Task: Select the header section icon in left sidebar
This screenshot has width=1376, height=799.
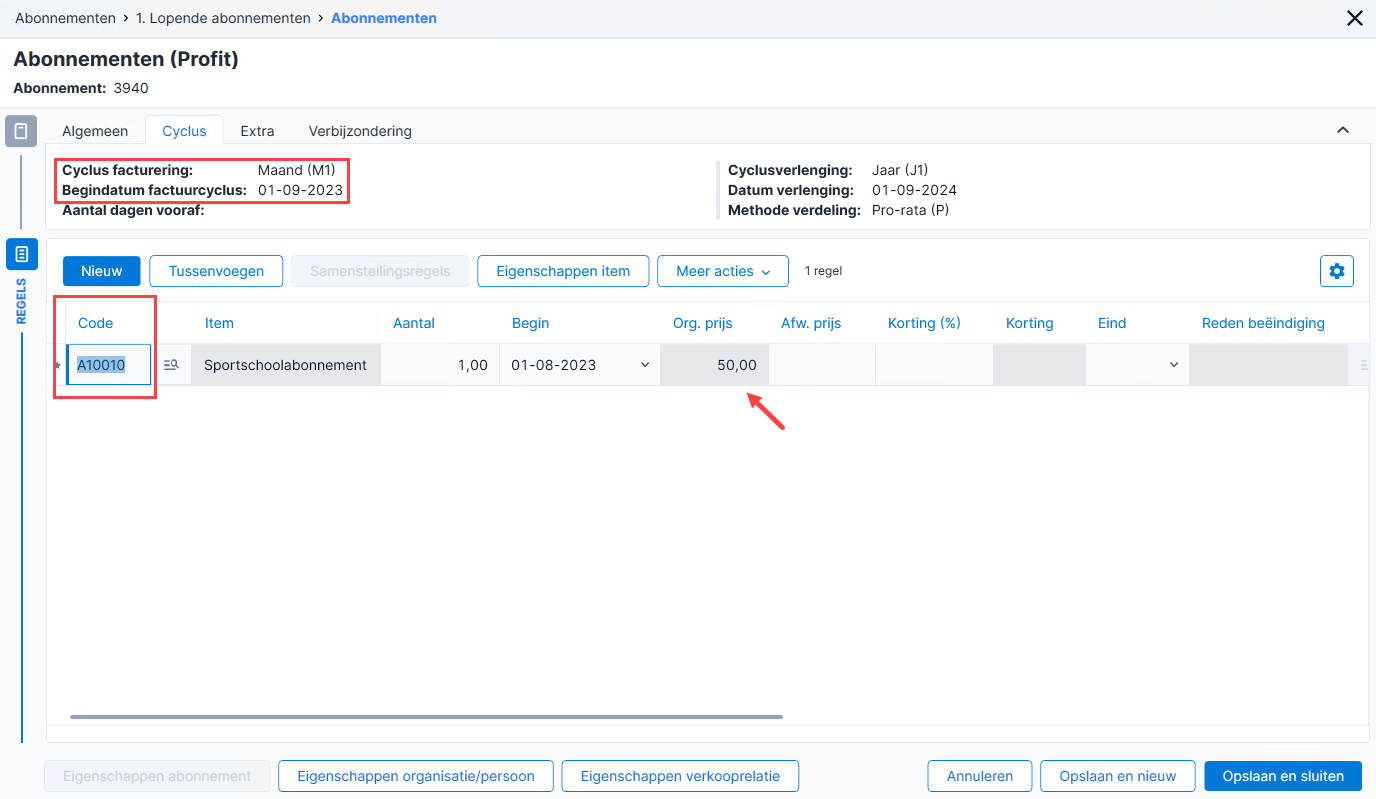Action: click(21, 131)
